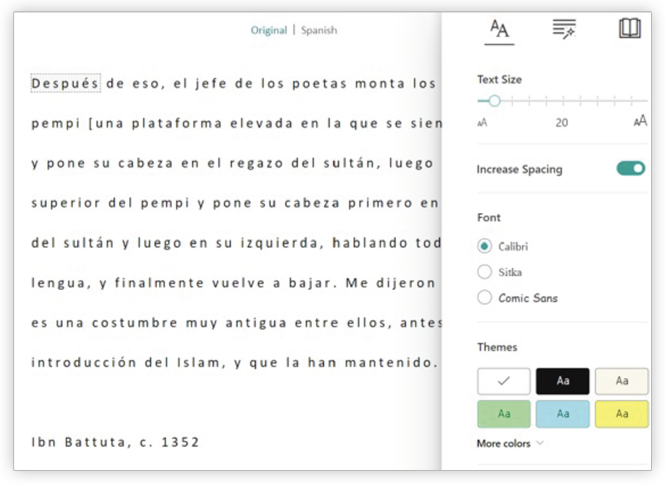Click the attribution Ibn Battuta, c. 1352
Screen dimensions: 666x488
(x=115, y=442)
